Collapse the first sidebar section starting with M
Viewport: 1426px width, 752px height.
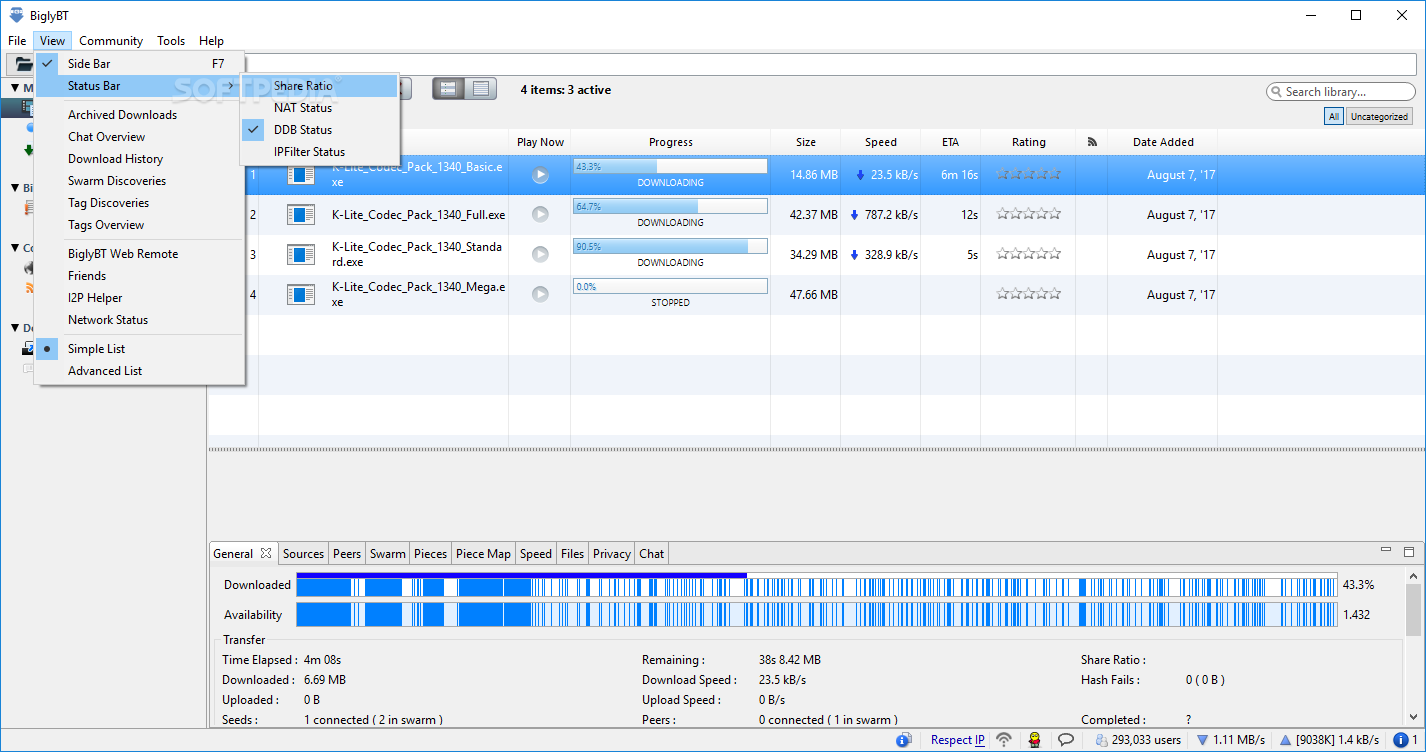pos(15,88)
